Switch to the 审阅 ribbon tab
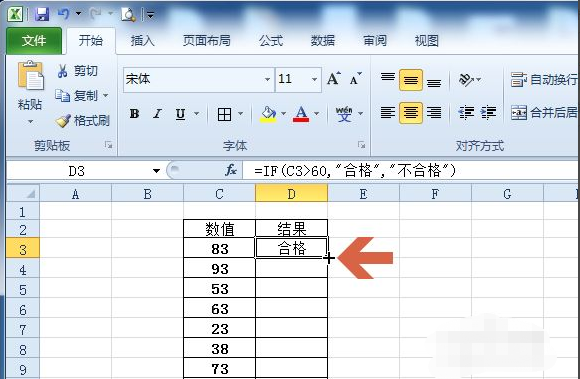580x379 pixels. point(375,40)
